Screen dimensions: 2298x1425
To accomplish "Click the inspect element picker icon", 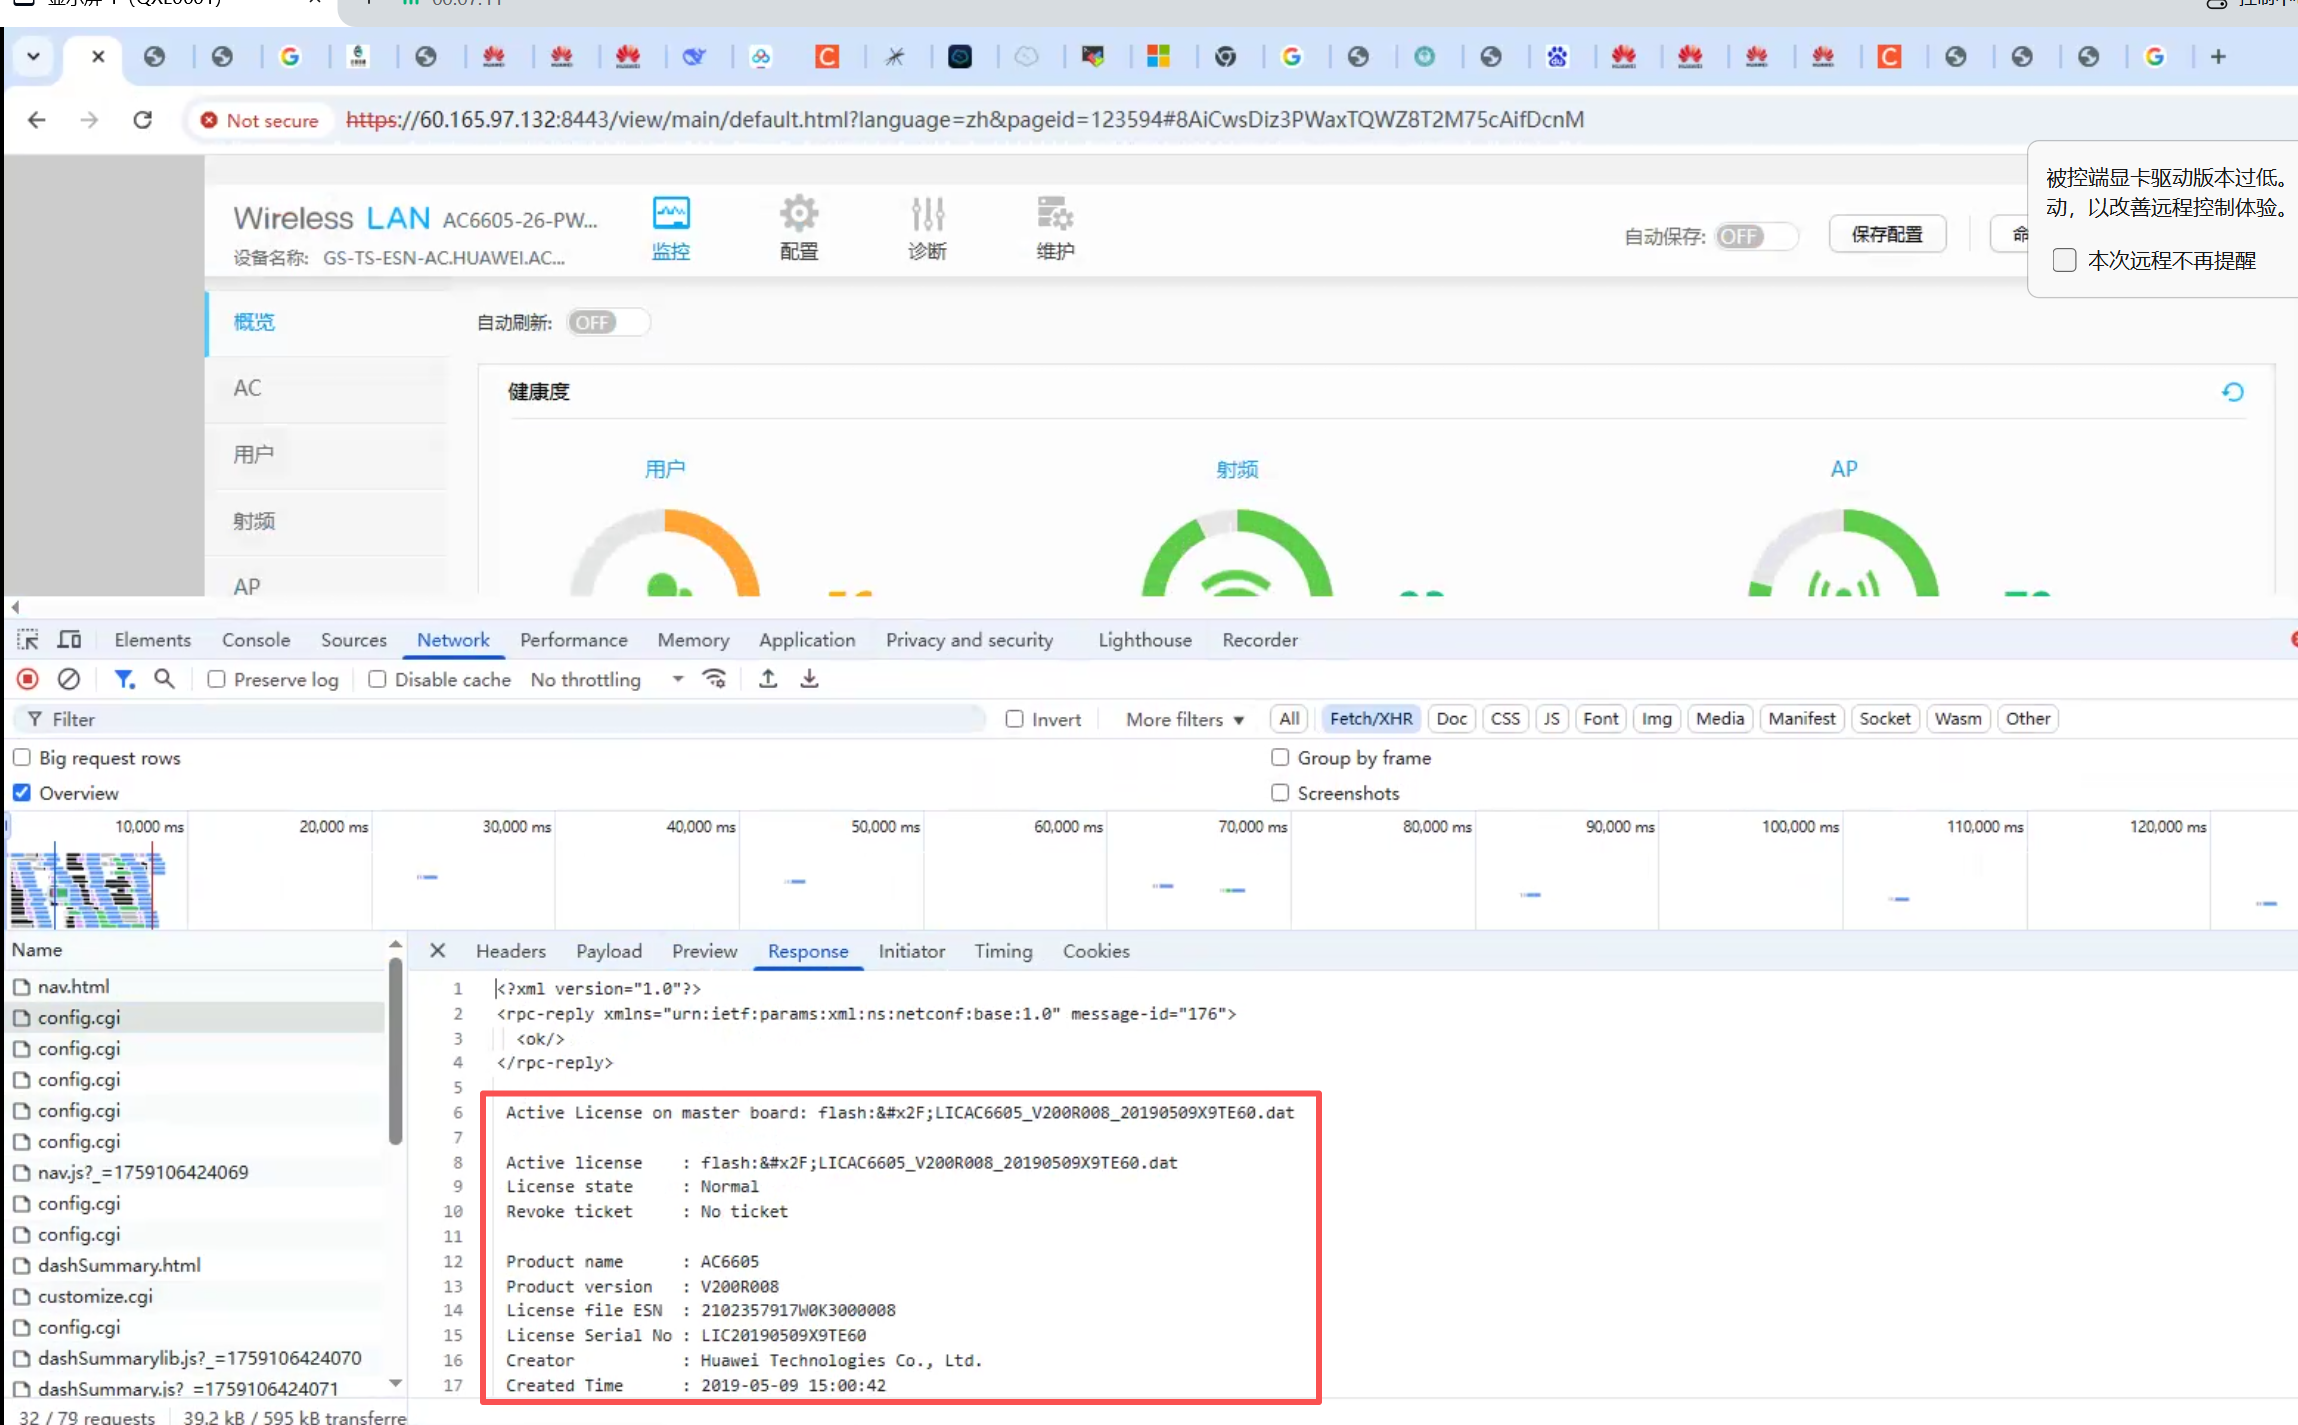I will coord(28,639).
